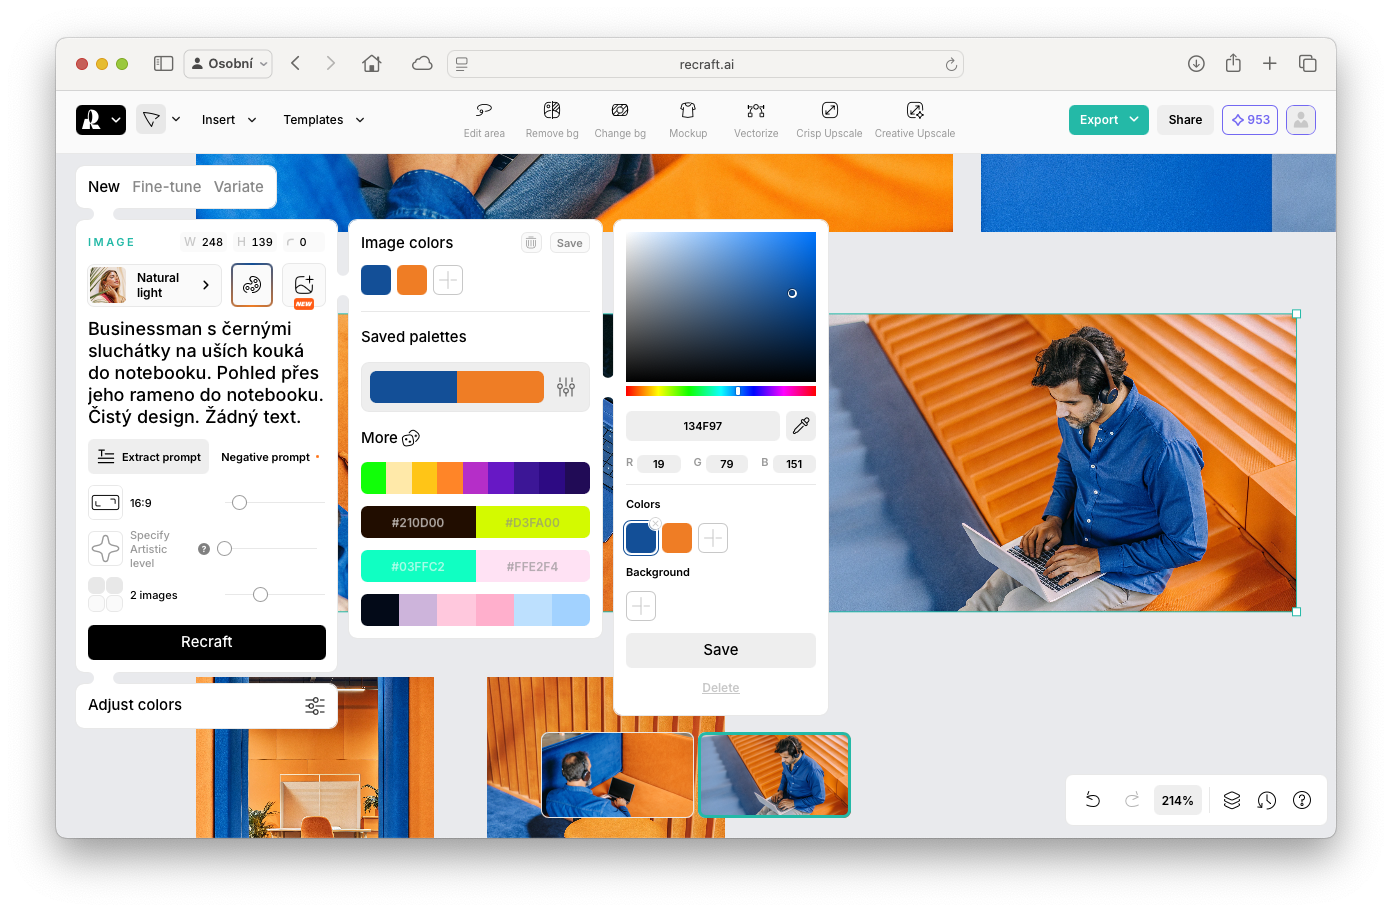Viewport: 1392px width, 912px height.
Task: Click the browser home icon
Action: pyautogui.click(x=372, y=64)
